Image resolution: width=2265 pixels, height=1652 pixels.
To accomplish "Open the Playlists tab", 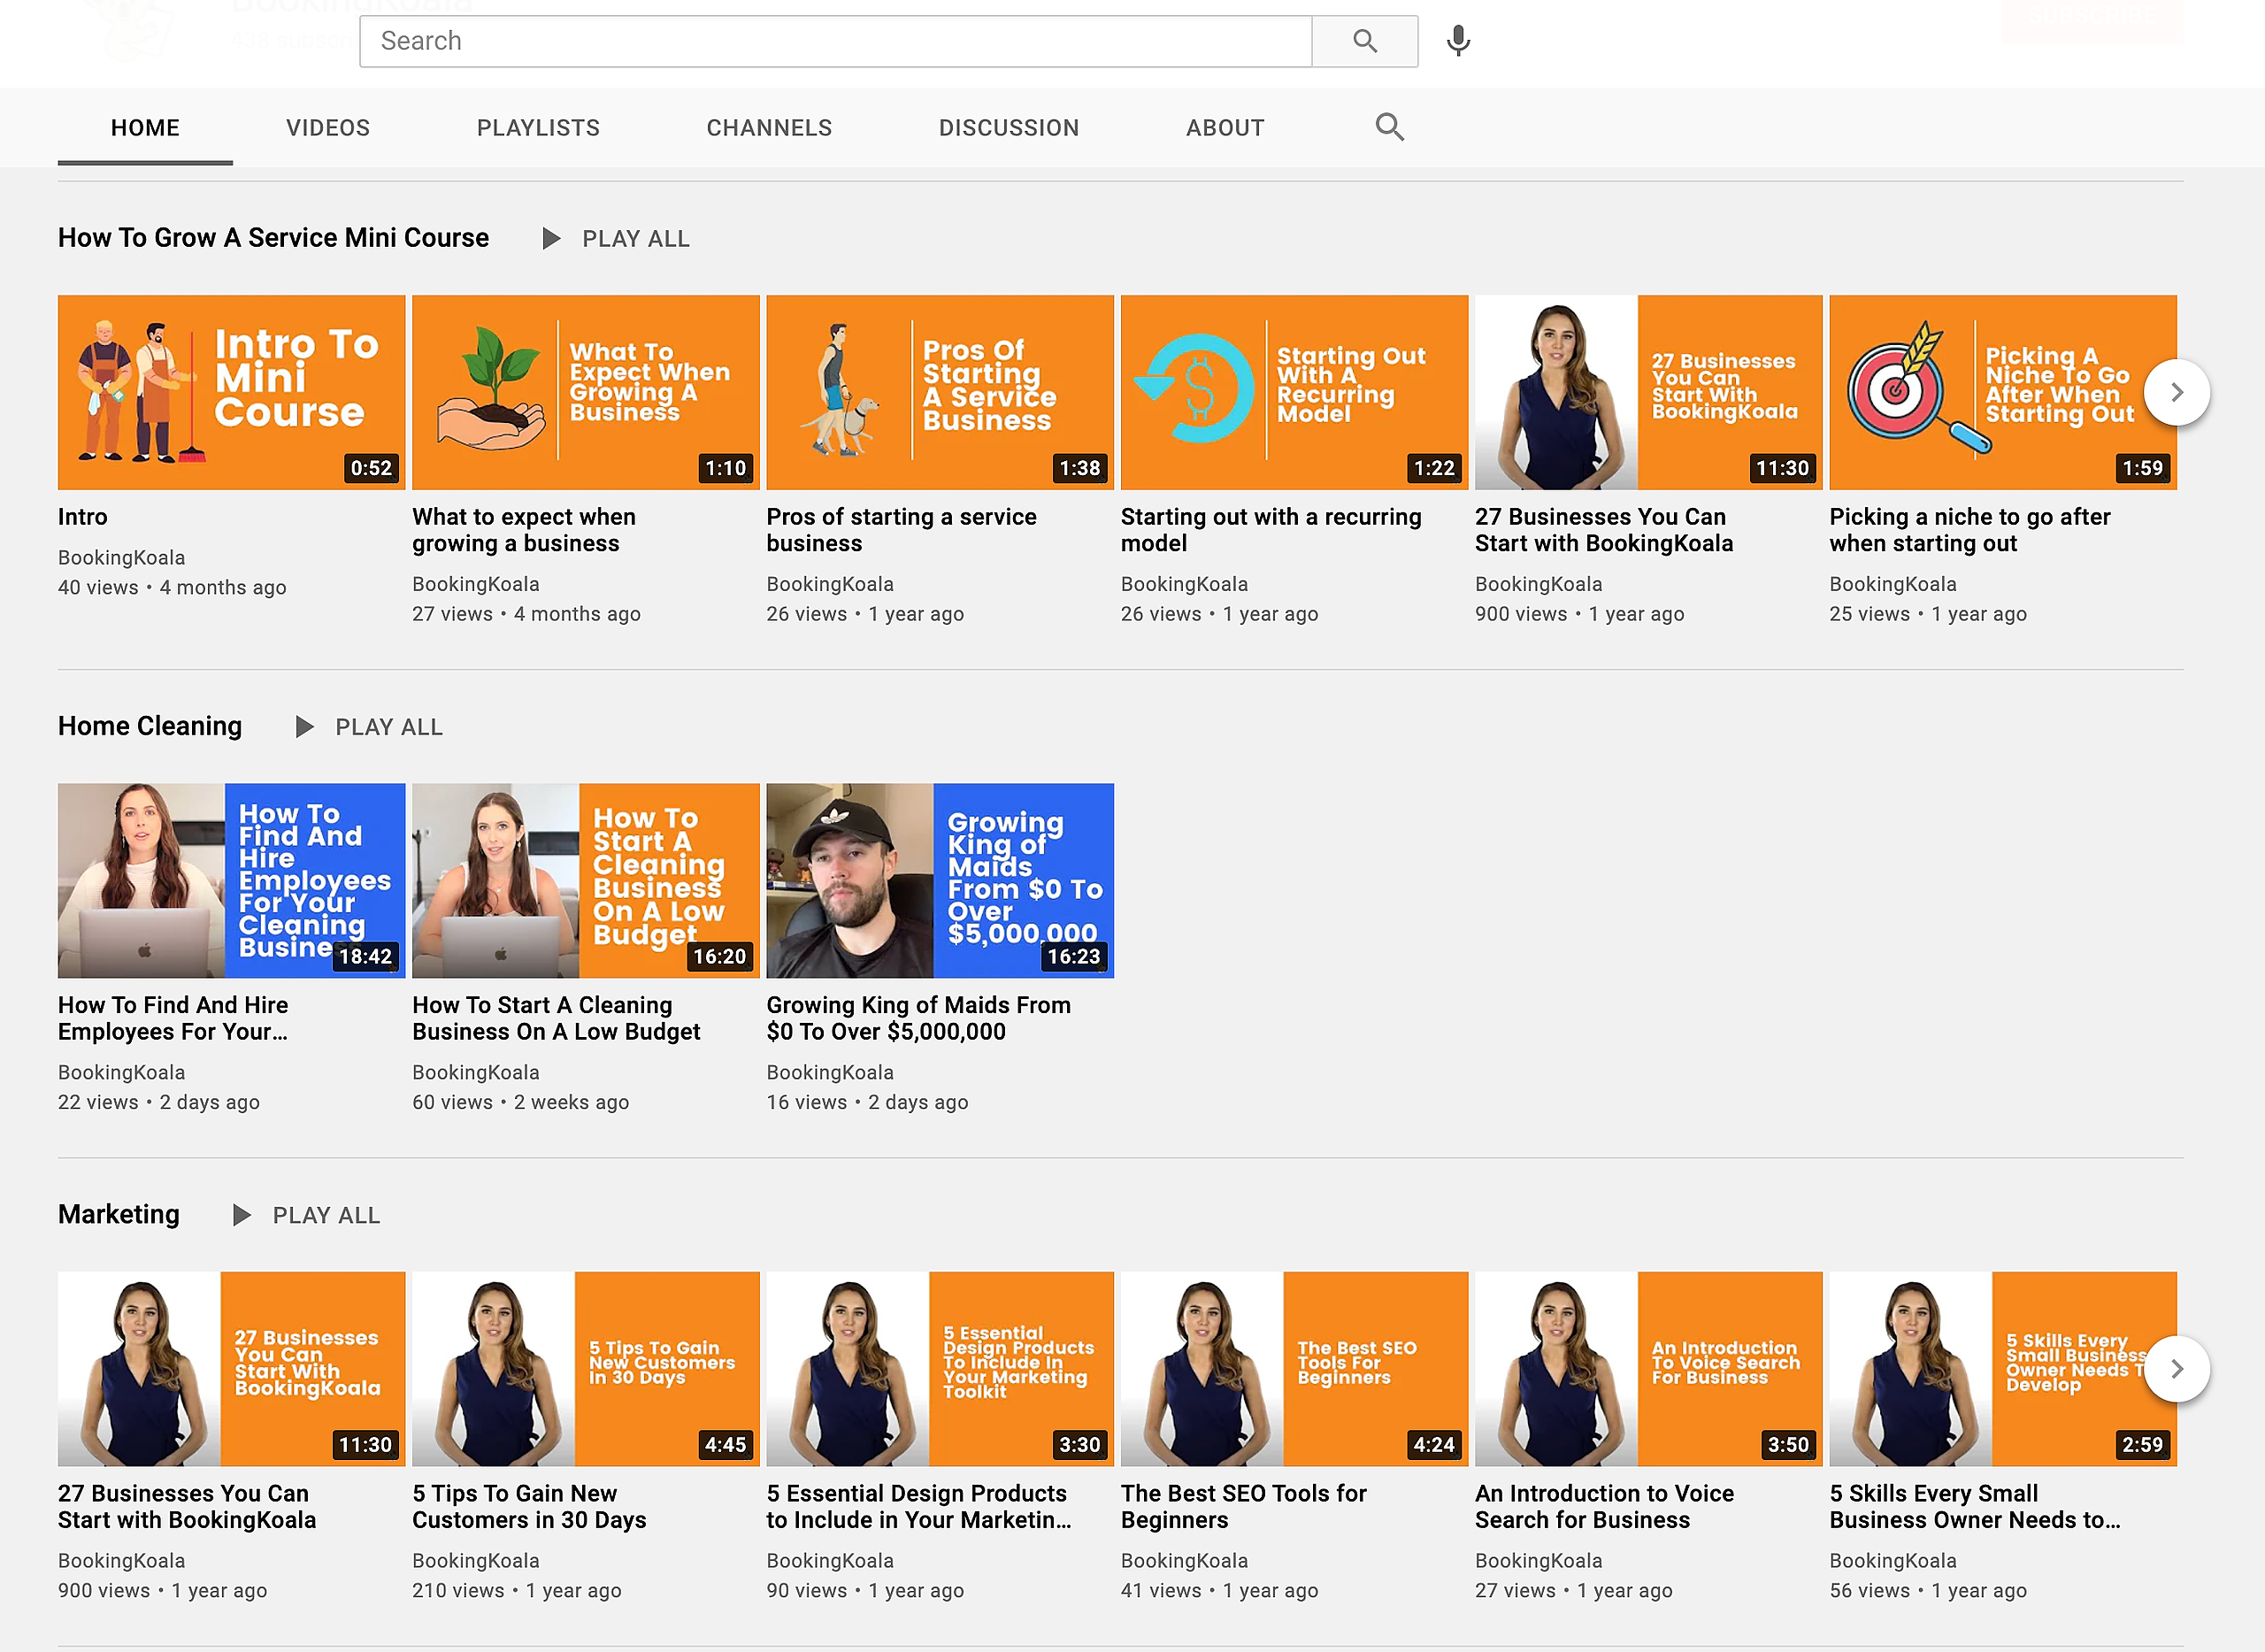I will pos(538,128).
